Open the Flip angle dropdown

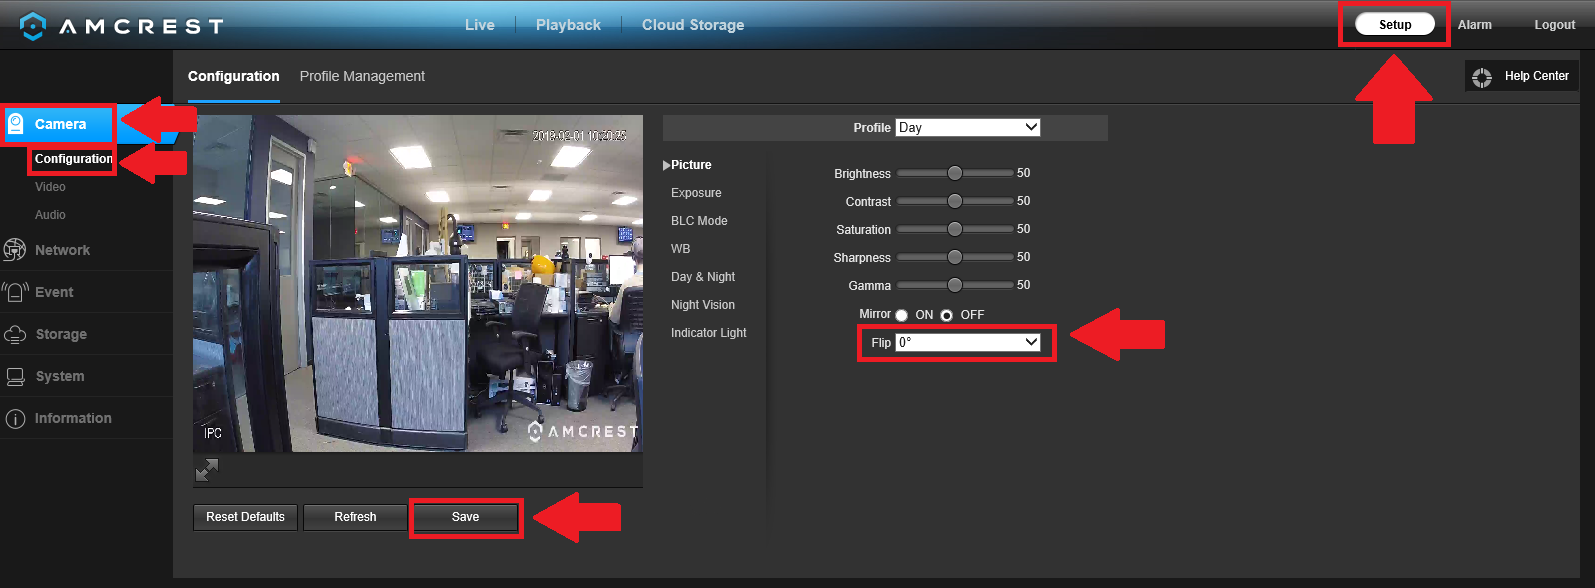968,342
